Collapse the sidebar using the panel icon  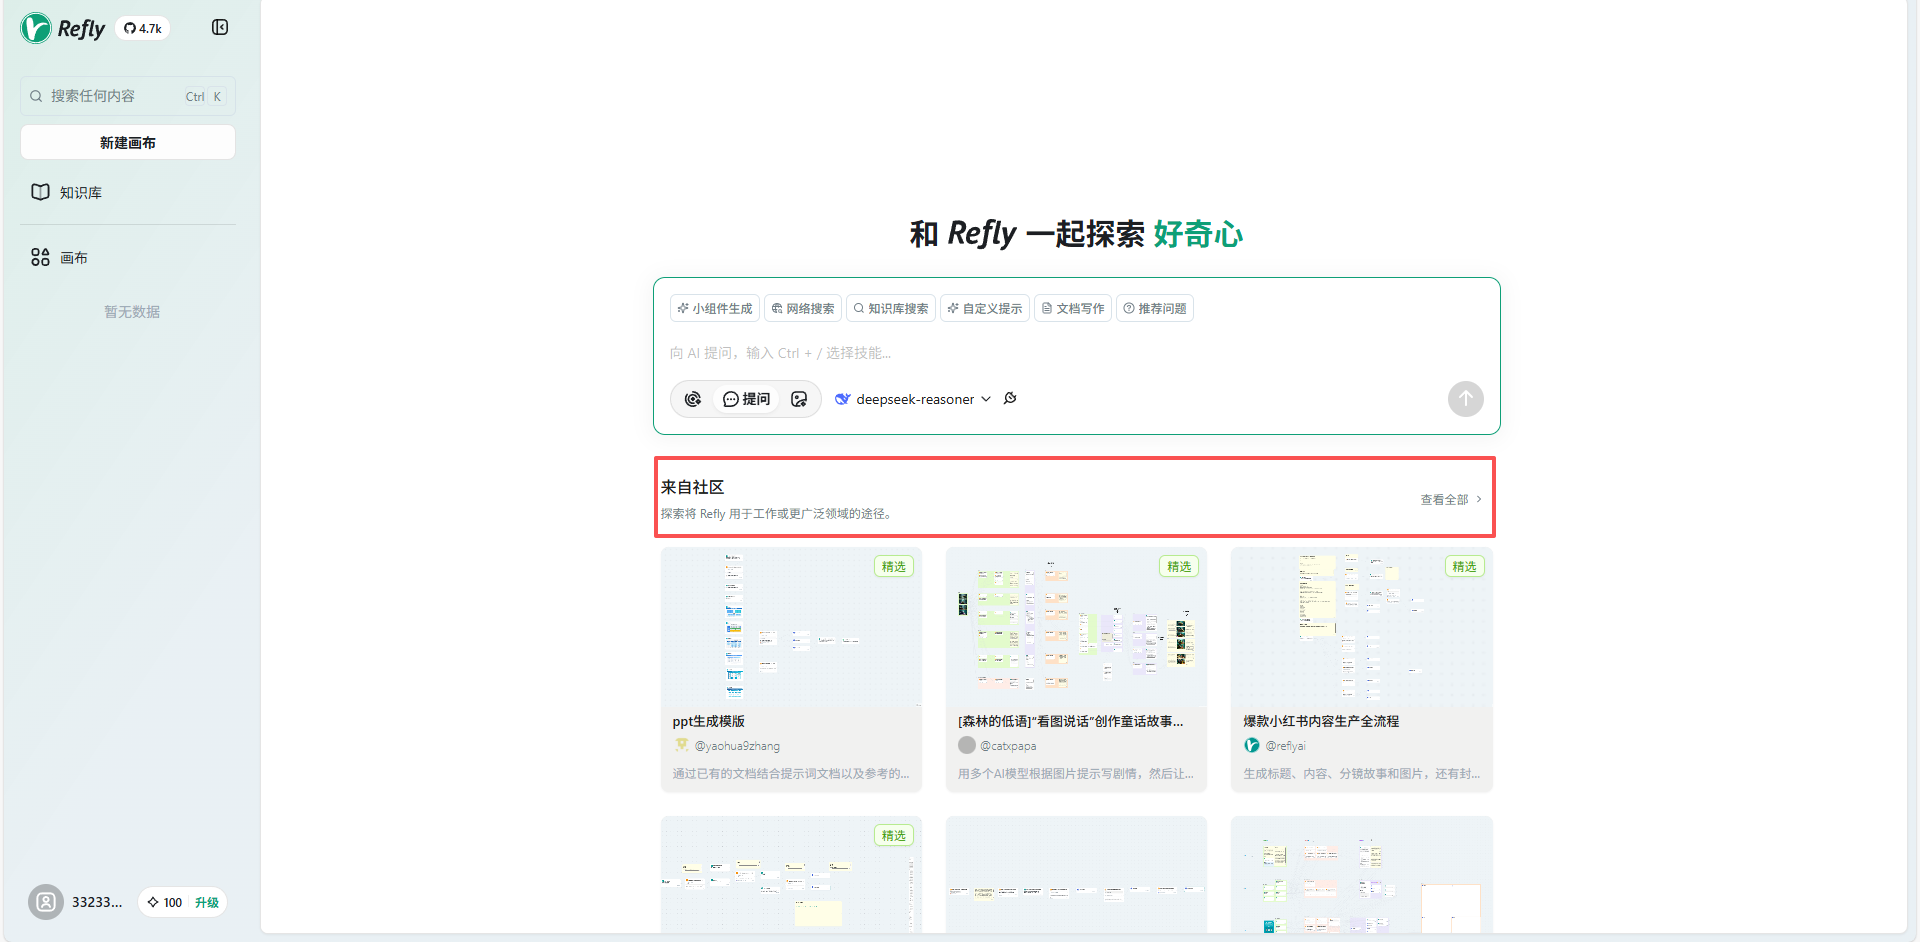point(220,27)
